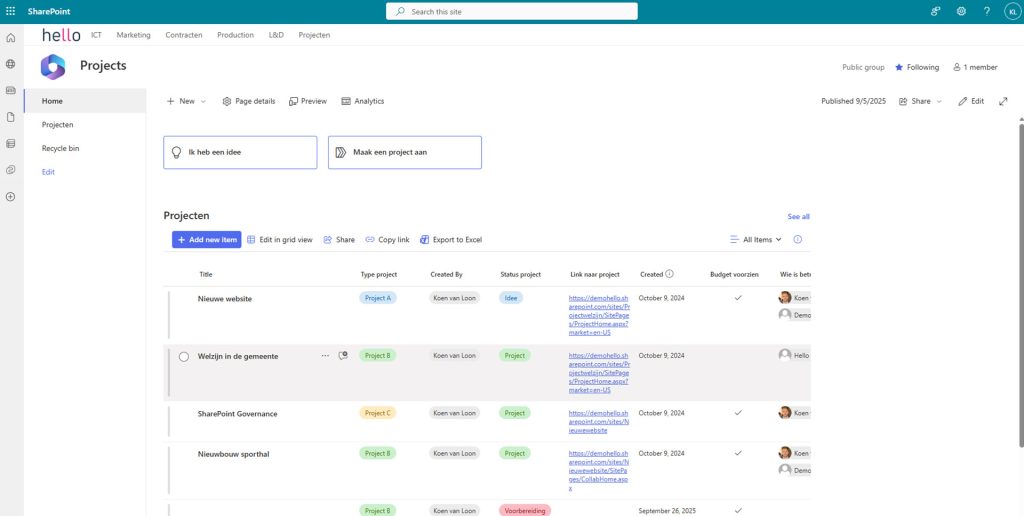1024x516 pixels.
Task: Open the Title column header menu
Action: tap(206, 274)
